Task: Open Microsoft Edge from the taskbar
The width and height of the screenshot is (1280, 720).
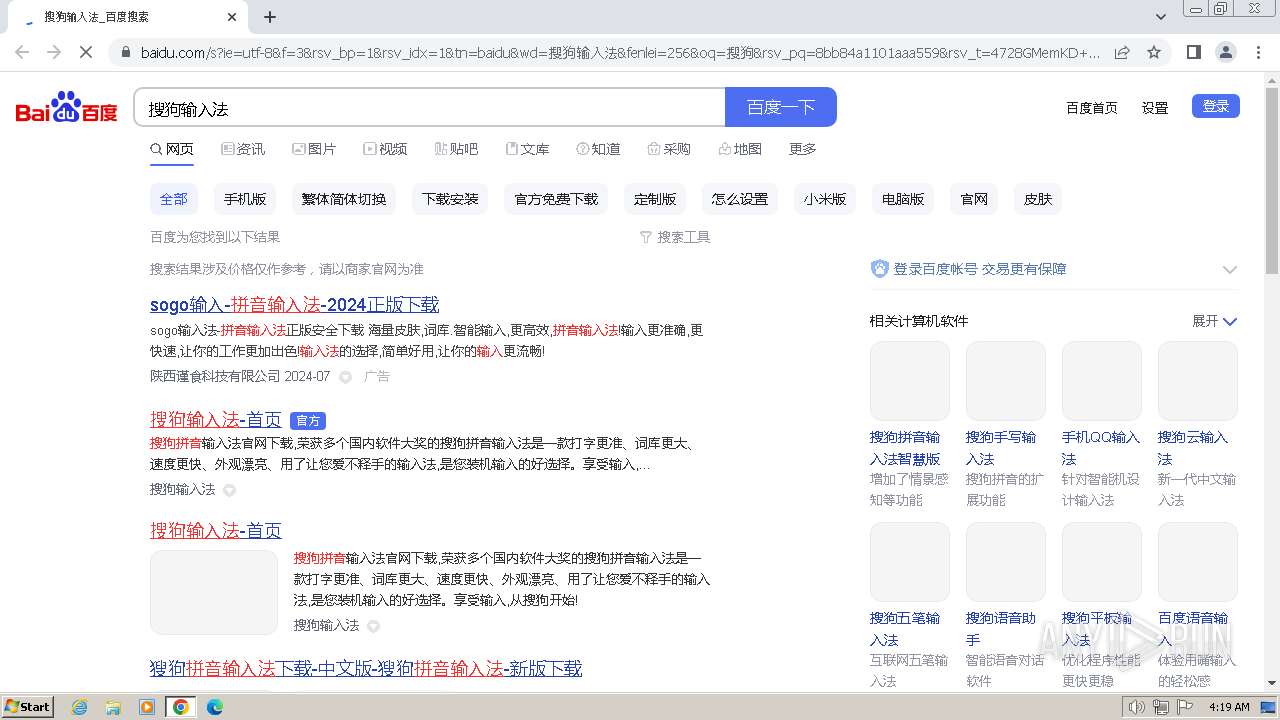Action: click(x=215, y=706)
